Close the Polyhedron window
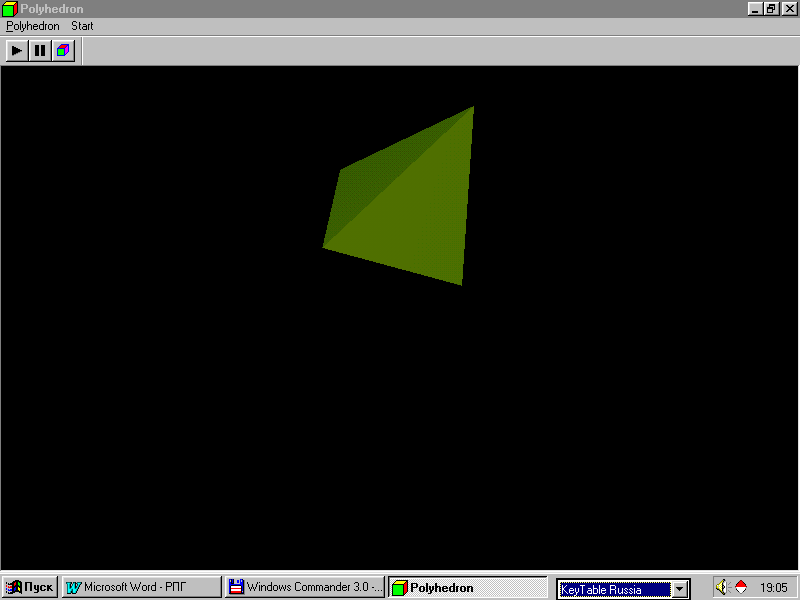Image resolution: width=800 pixels, height=600 pixels. coord(789,9)
